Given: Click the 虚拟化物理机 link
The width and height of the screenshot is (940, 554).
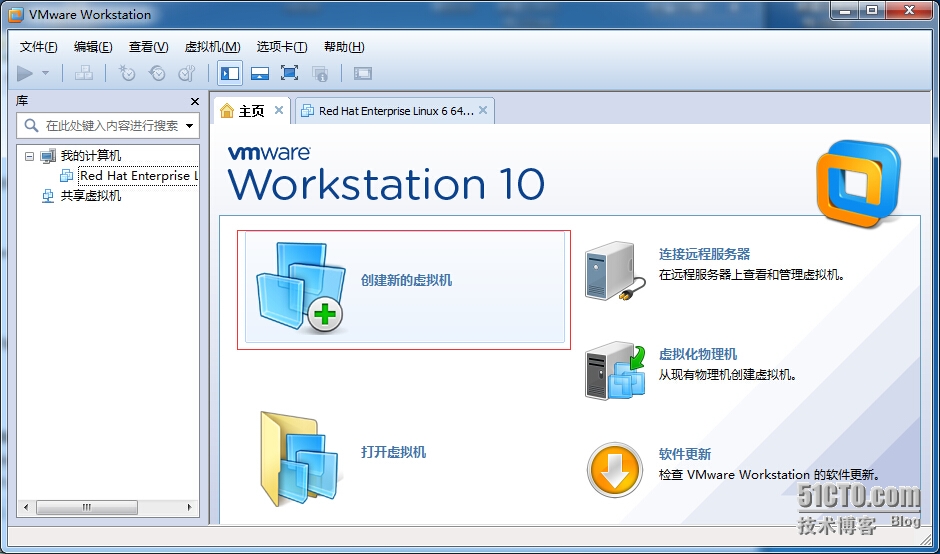Looking at the screenshot, I should pyautogui.click(x=698, y=354).
